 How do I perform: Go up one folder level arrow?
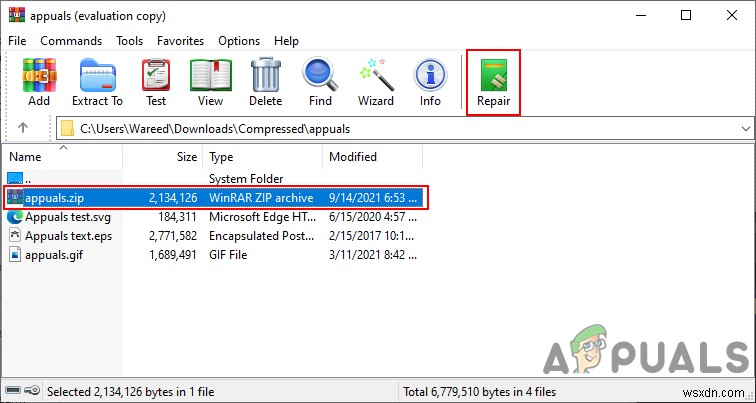click(23, 128)
